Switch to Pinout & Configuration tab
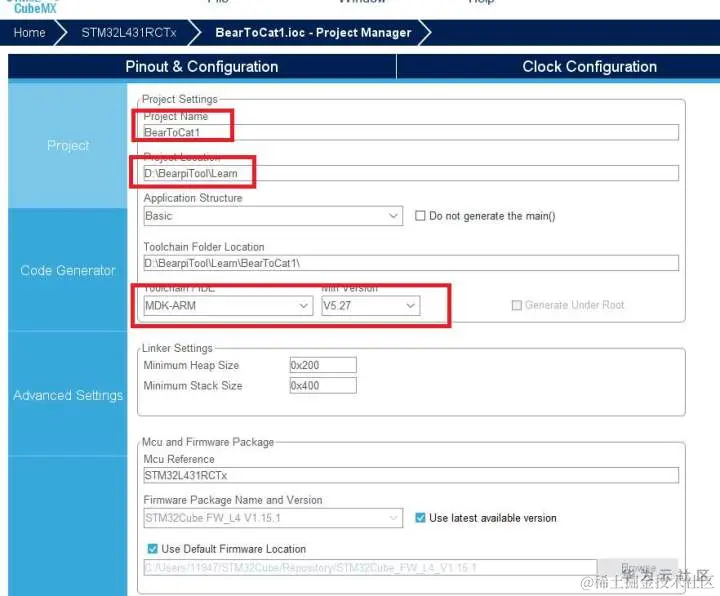Viewport: 720px width, 596px height. point(202,67)
